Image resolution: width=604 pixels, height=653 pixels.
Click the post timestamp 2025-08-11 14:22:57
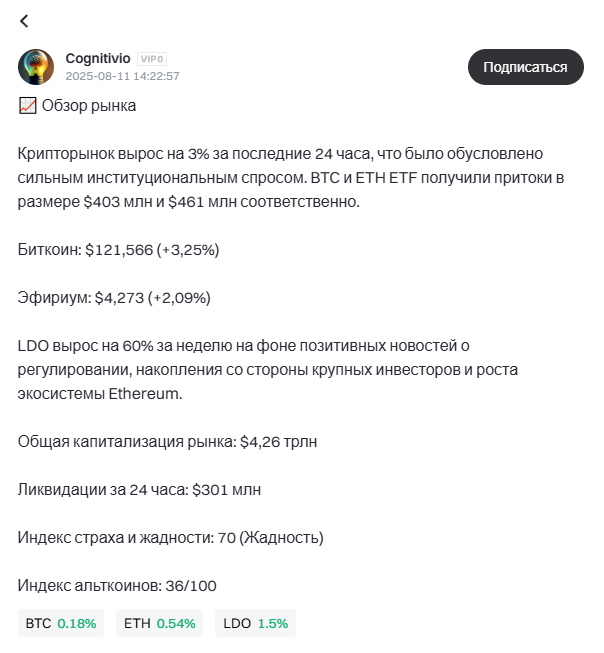(122, 76)
